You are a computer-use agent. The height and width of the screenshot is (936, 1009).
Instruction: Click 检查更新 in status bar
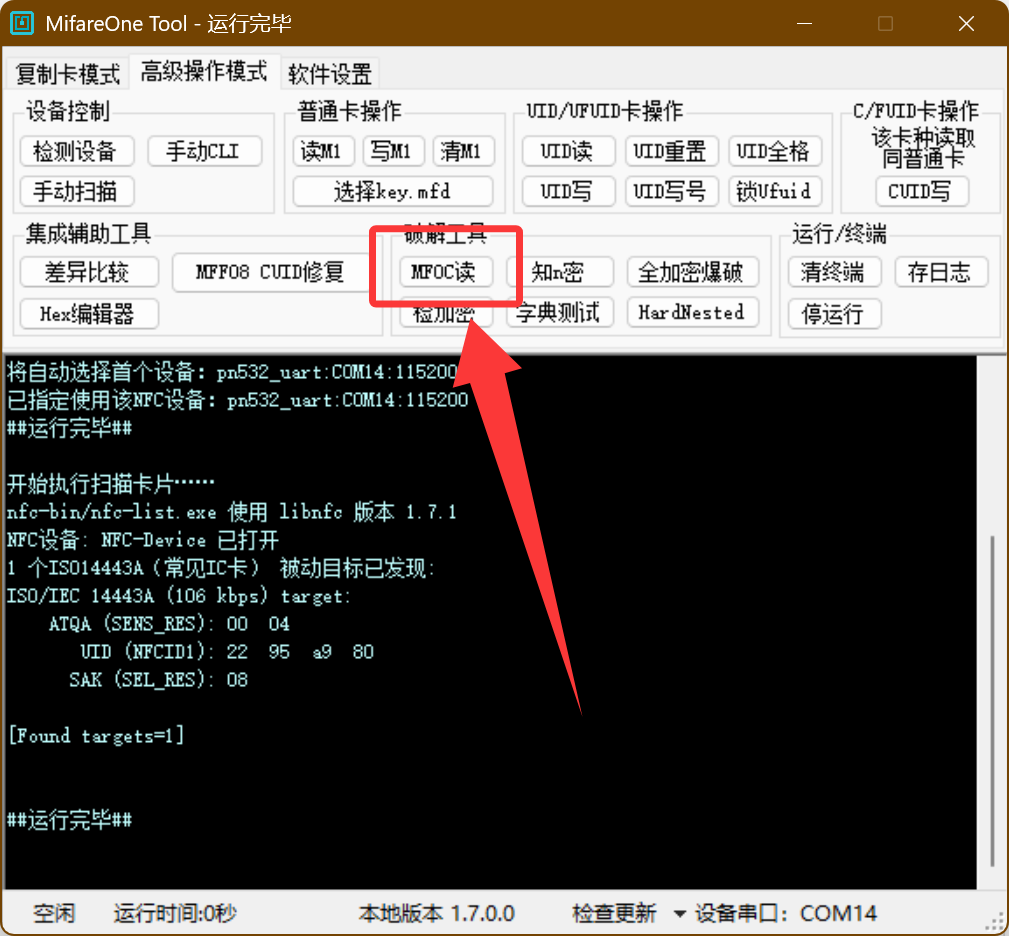(614, 913)
